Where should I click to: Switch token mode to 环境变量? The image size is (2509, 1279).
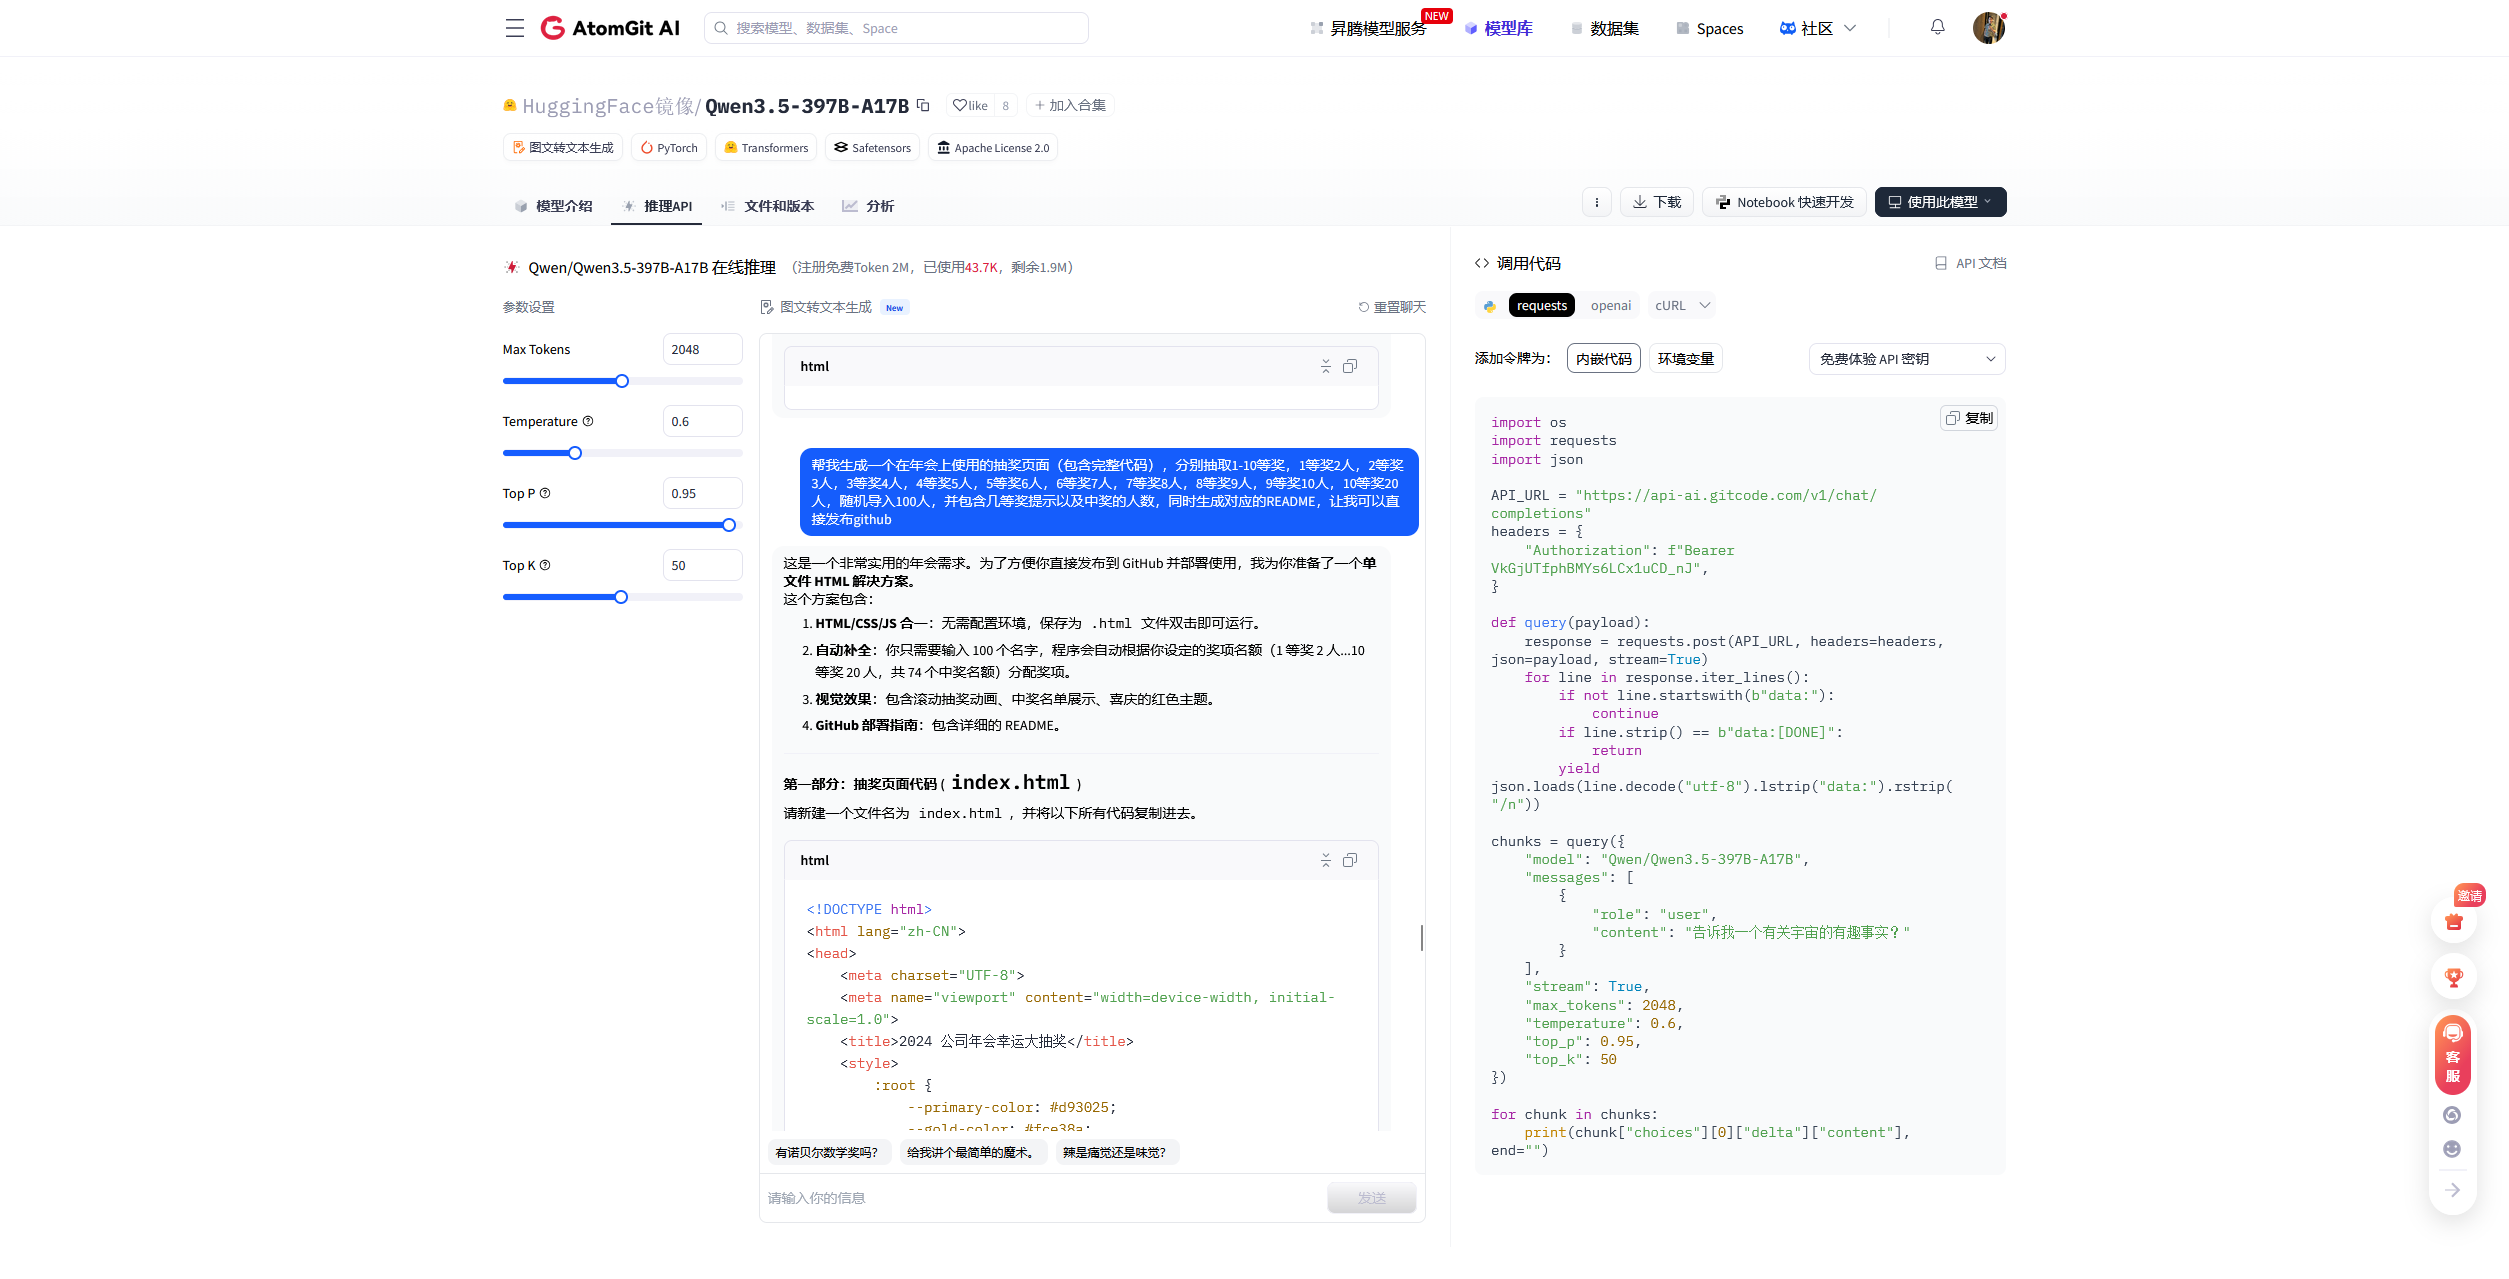tap(1685, 359)
